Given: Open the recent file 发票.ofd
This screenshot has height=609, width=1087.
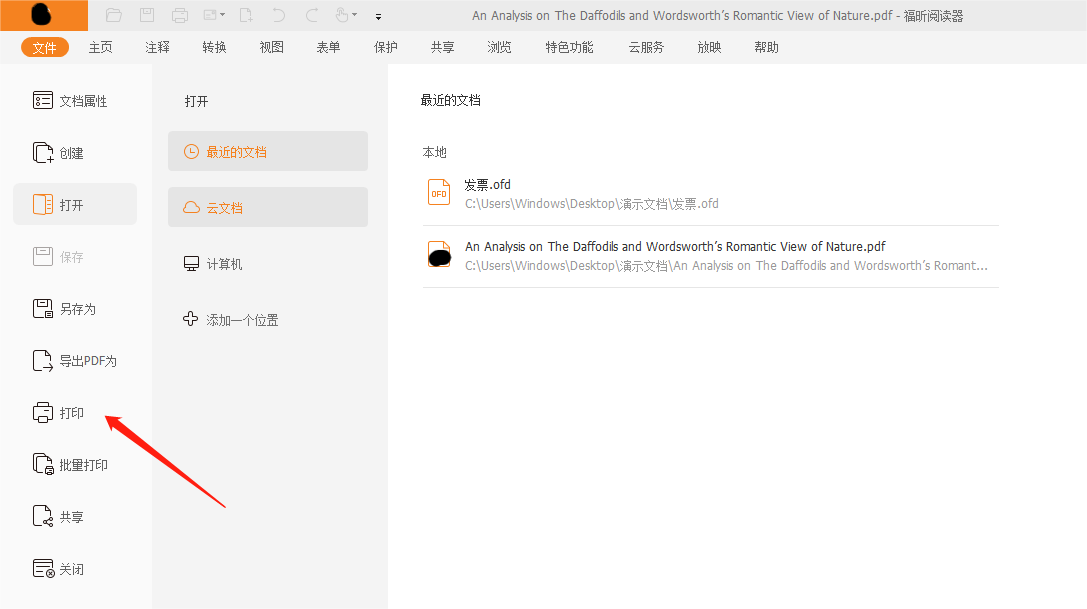Looking at the screenshot, I should point(487,184).
